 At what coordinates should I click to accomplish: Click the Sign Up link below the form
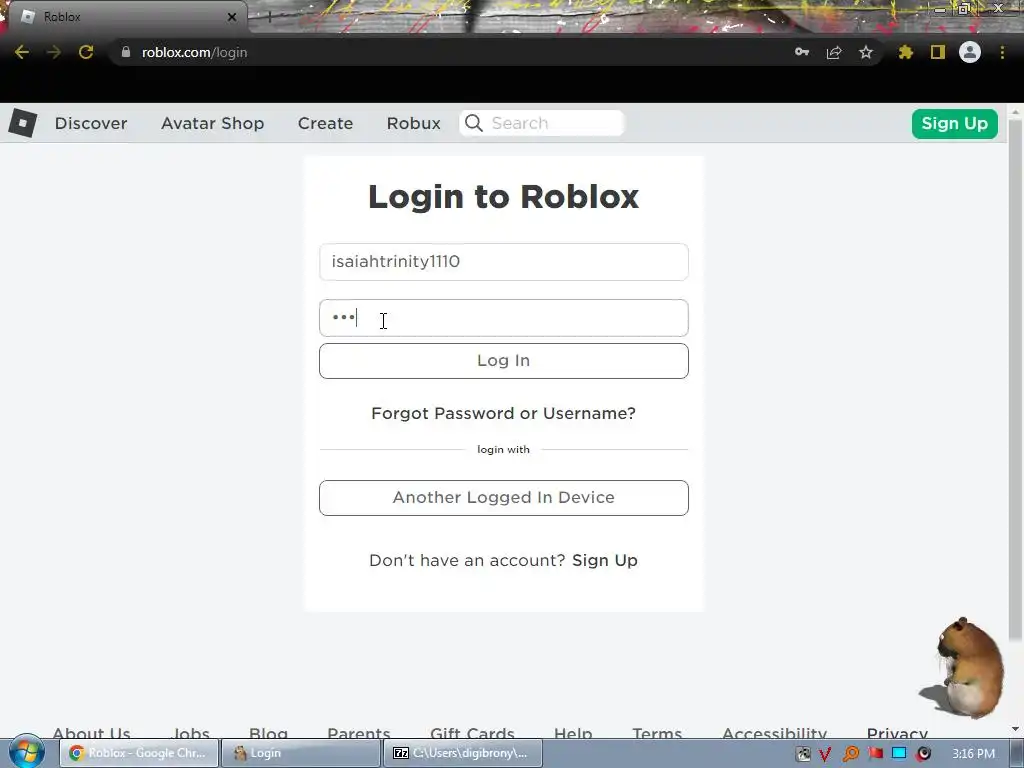pos(605,560)
